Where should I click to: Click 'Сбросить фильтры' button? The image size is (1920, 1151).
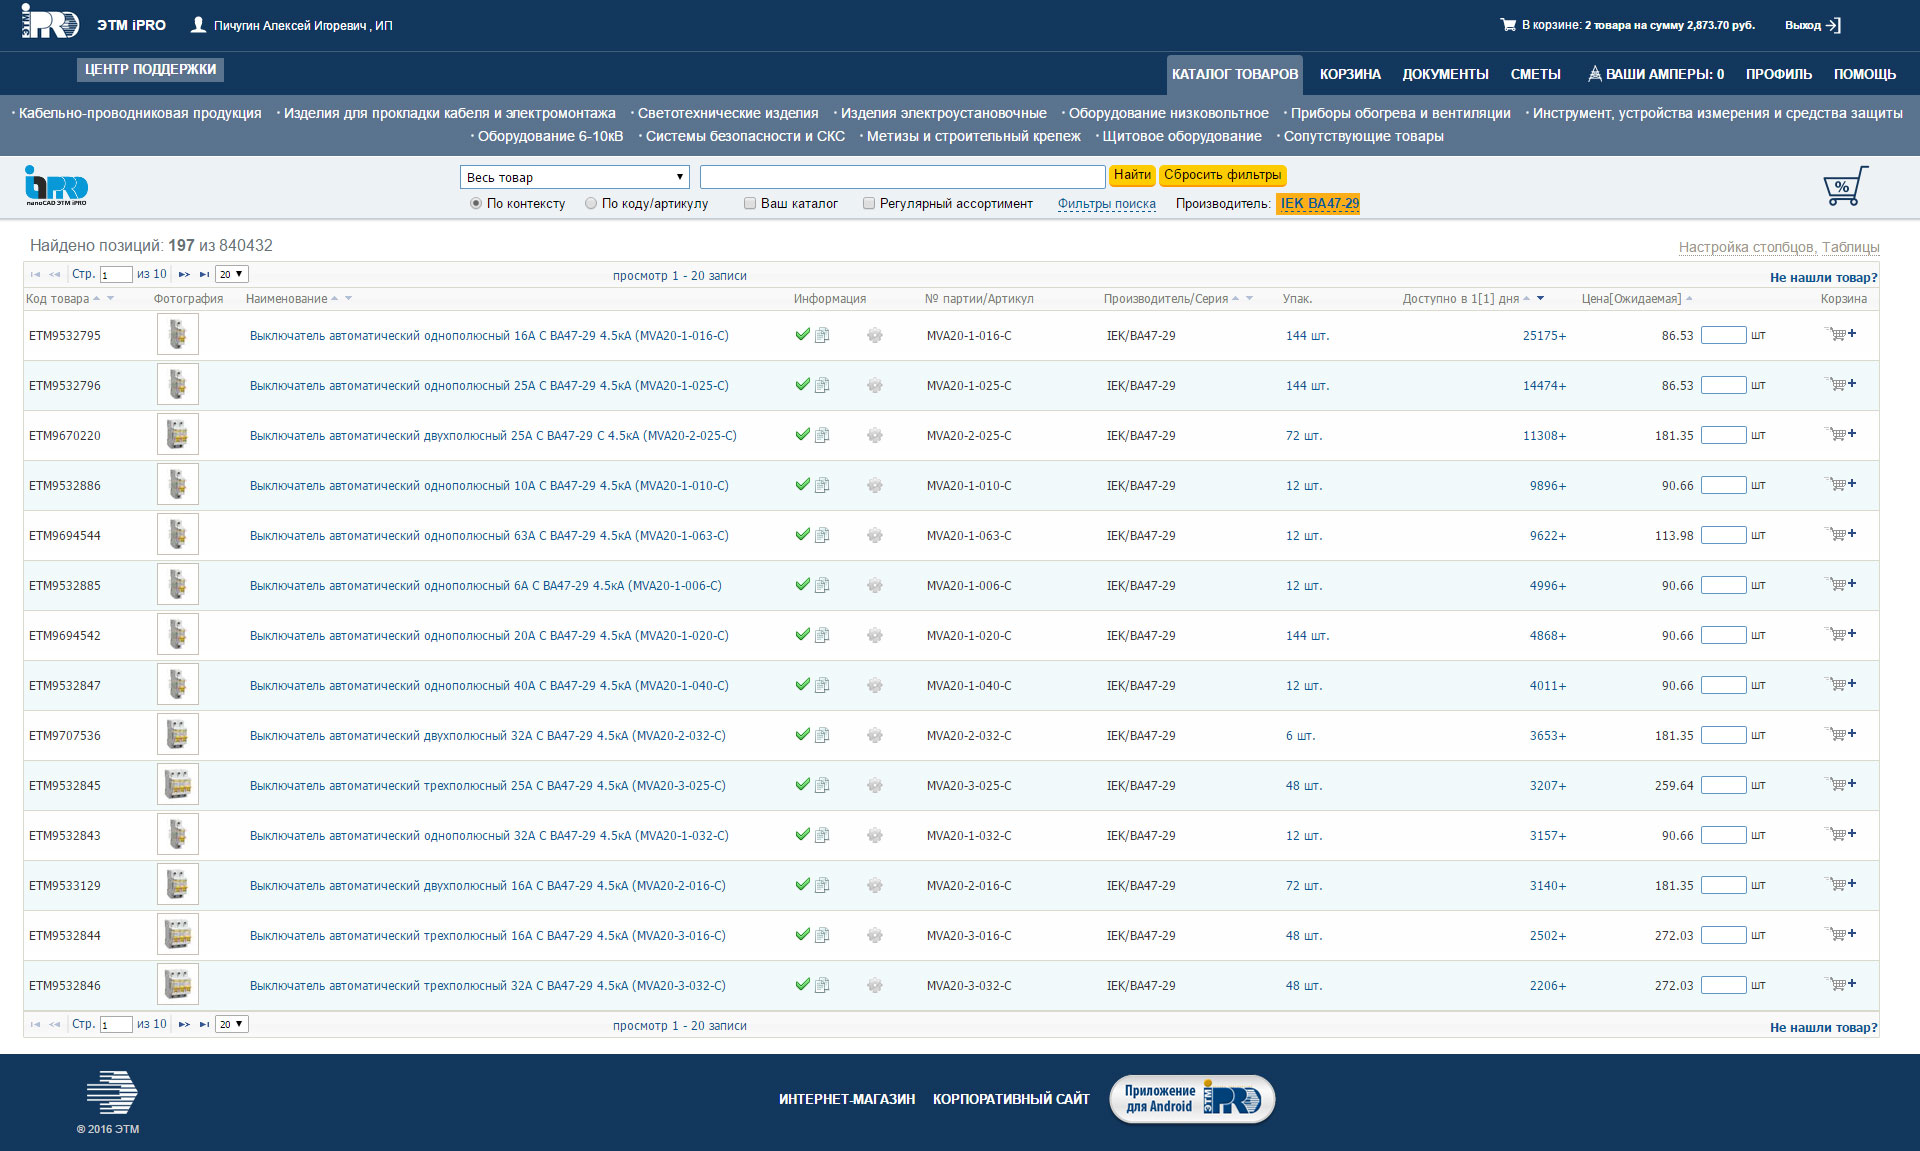point(1222,175)
